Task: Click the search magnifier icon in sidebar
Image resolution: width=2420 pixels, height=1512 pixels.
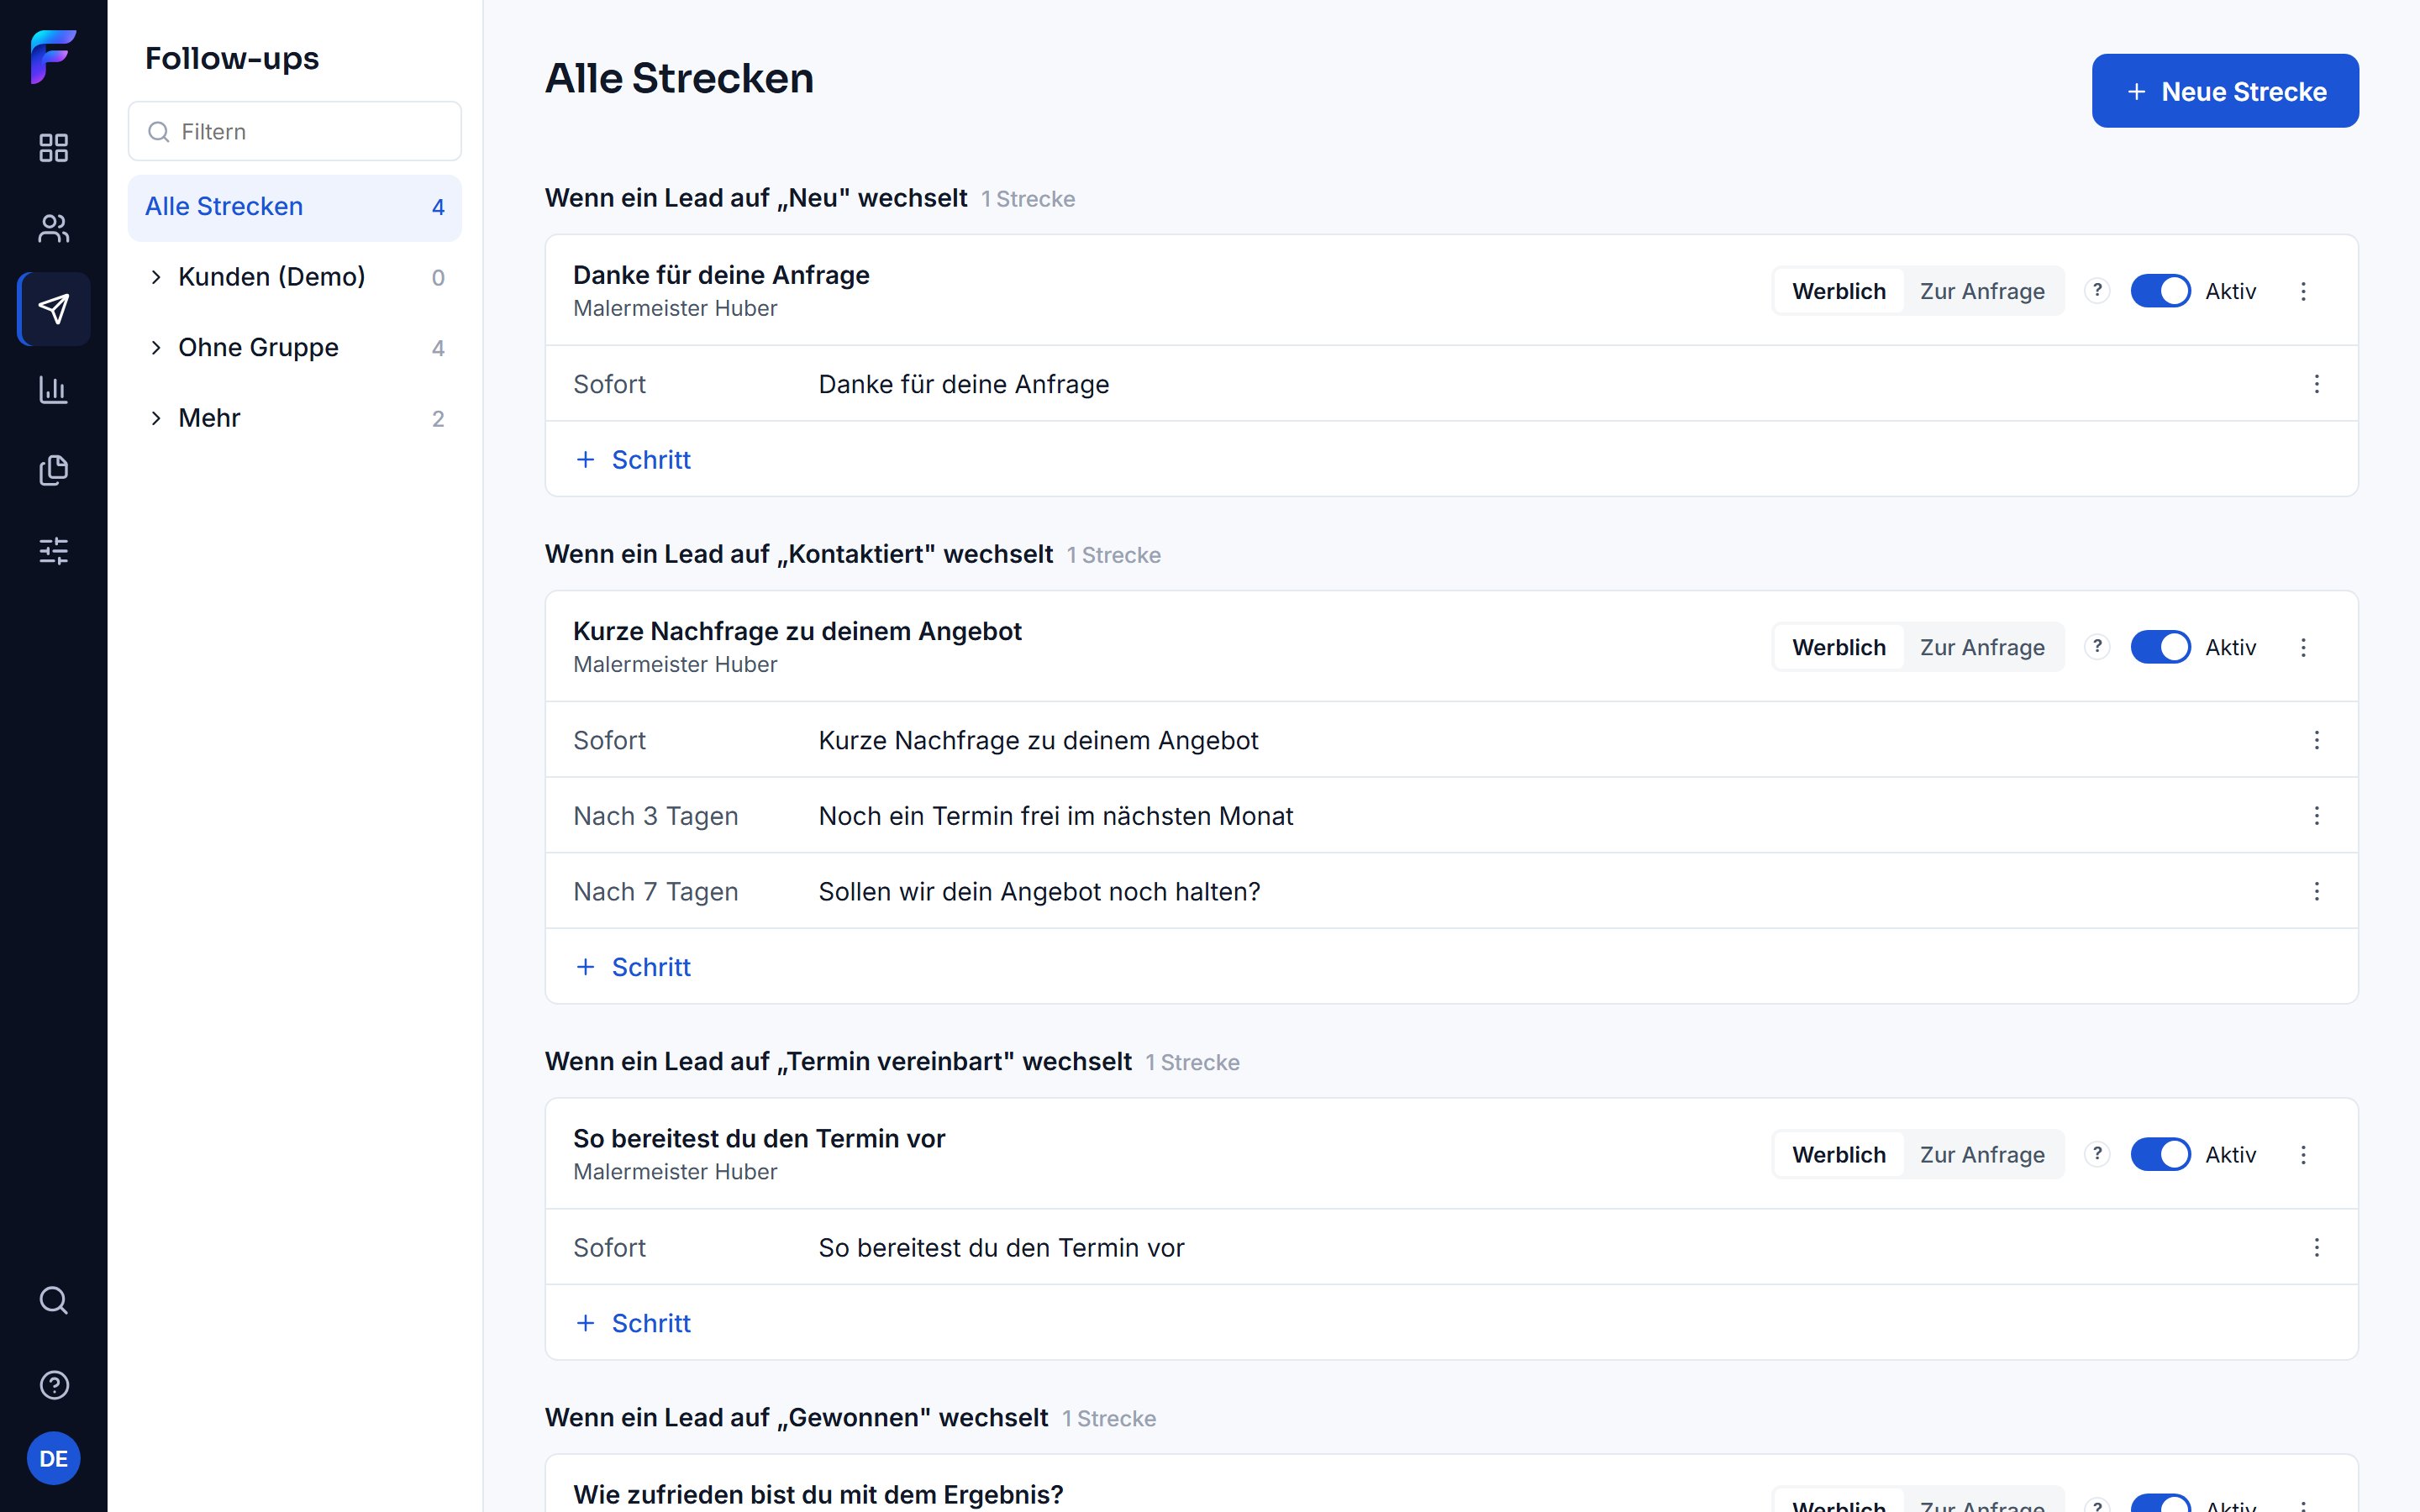Action: pos(53,1300)
